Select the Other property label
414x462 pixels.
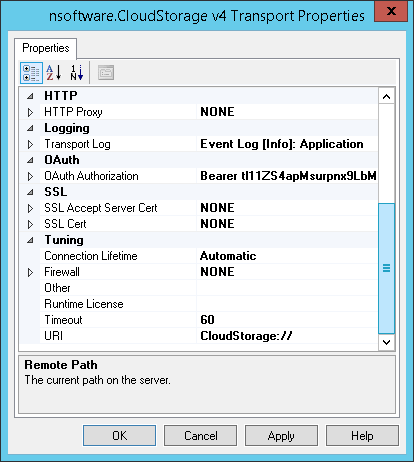pos(57,288)
